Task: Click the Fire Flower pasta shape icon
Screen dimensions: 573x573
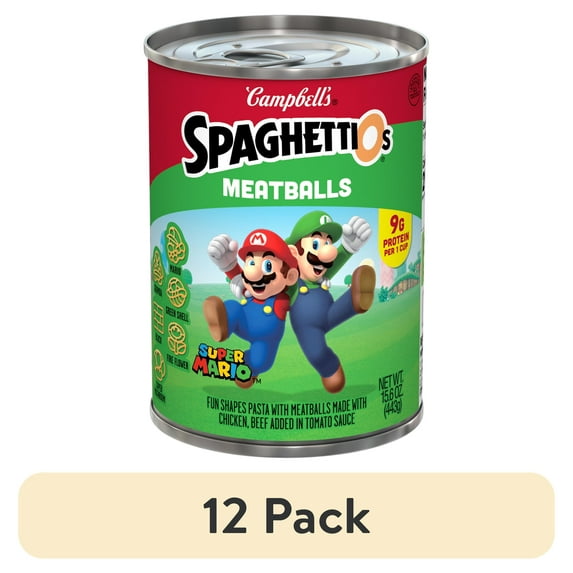Action: coord(177,338)
